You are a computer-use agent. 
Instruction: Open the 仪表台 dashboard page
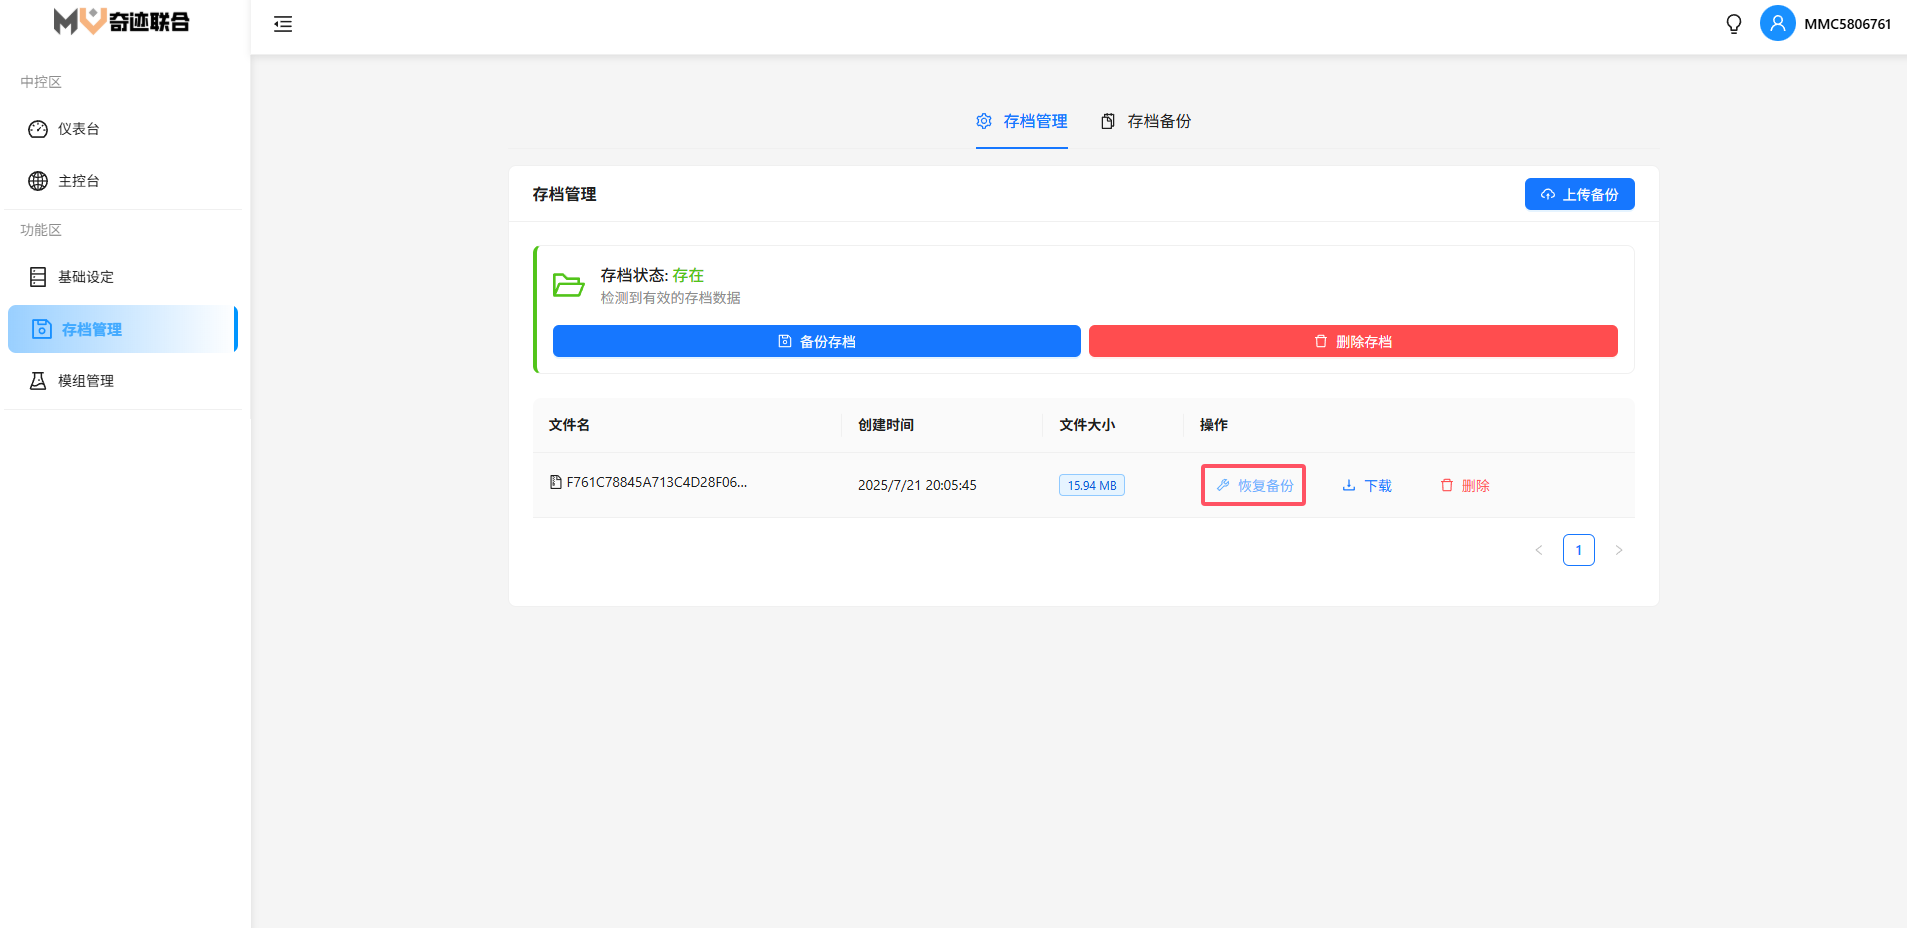click(x=78, y=129)
